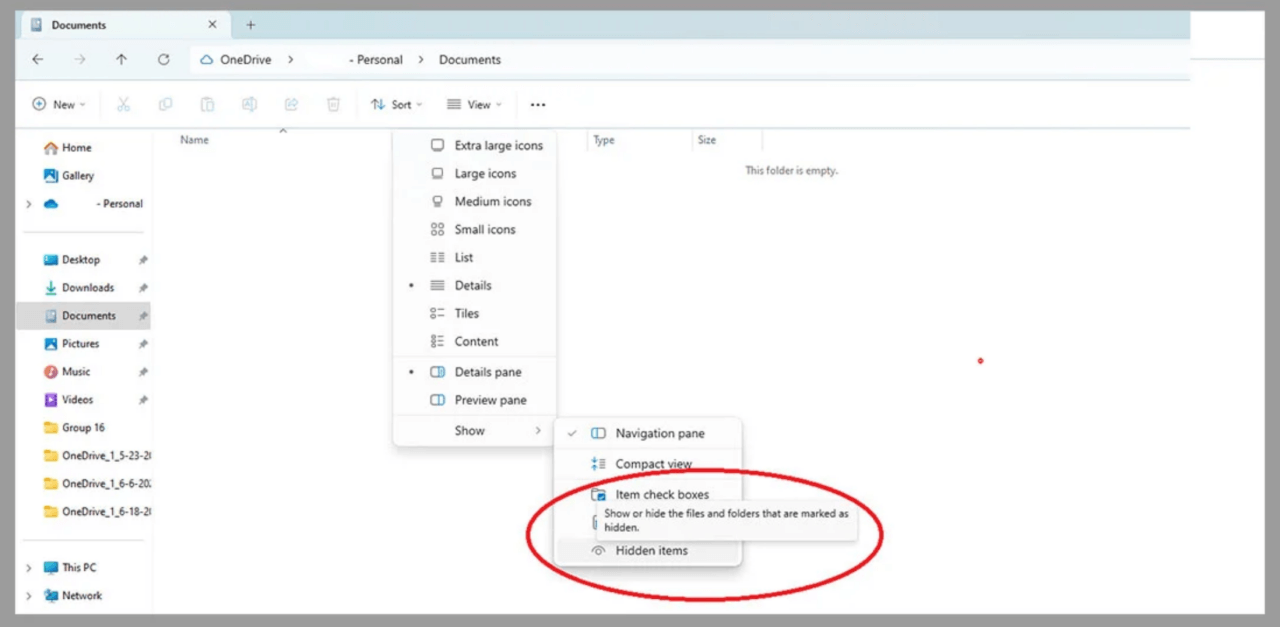Open the New dropdown

(x=59, y=104)
